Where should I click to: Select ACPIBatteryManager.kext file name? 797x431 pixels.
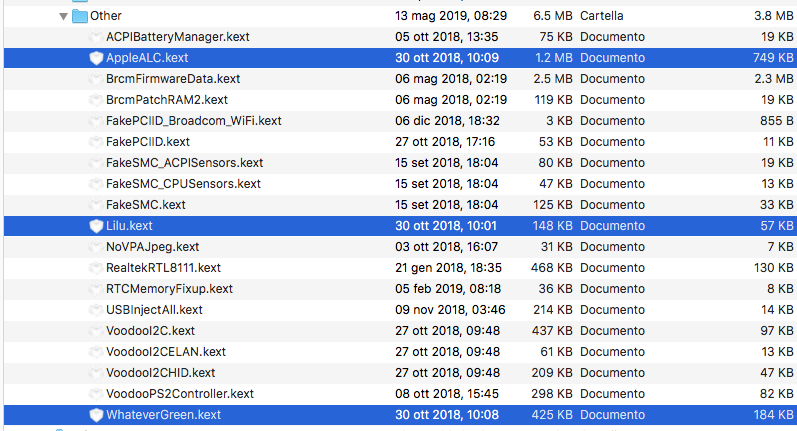(177, 37)
